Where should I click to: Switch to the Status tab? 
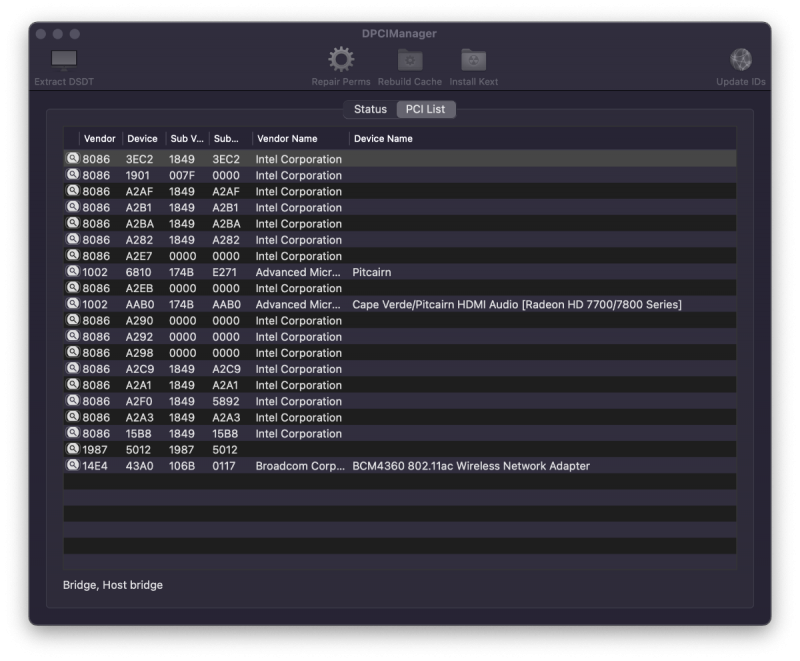coord(370,109)
